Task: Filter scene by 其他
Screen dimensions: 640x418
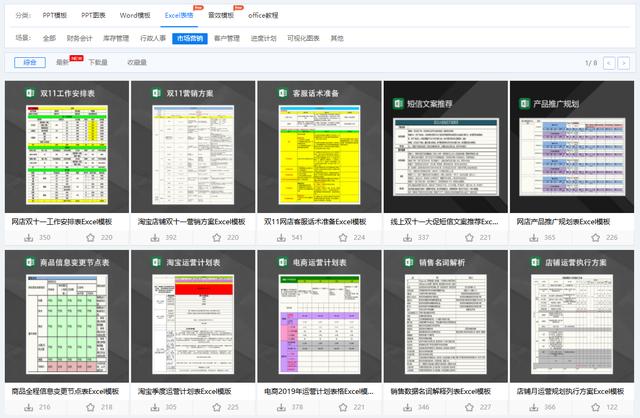Action: (337, 38)
